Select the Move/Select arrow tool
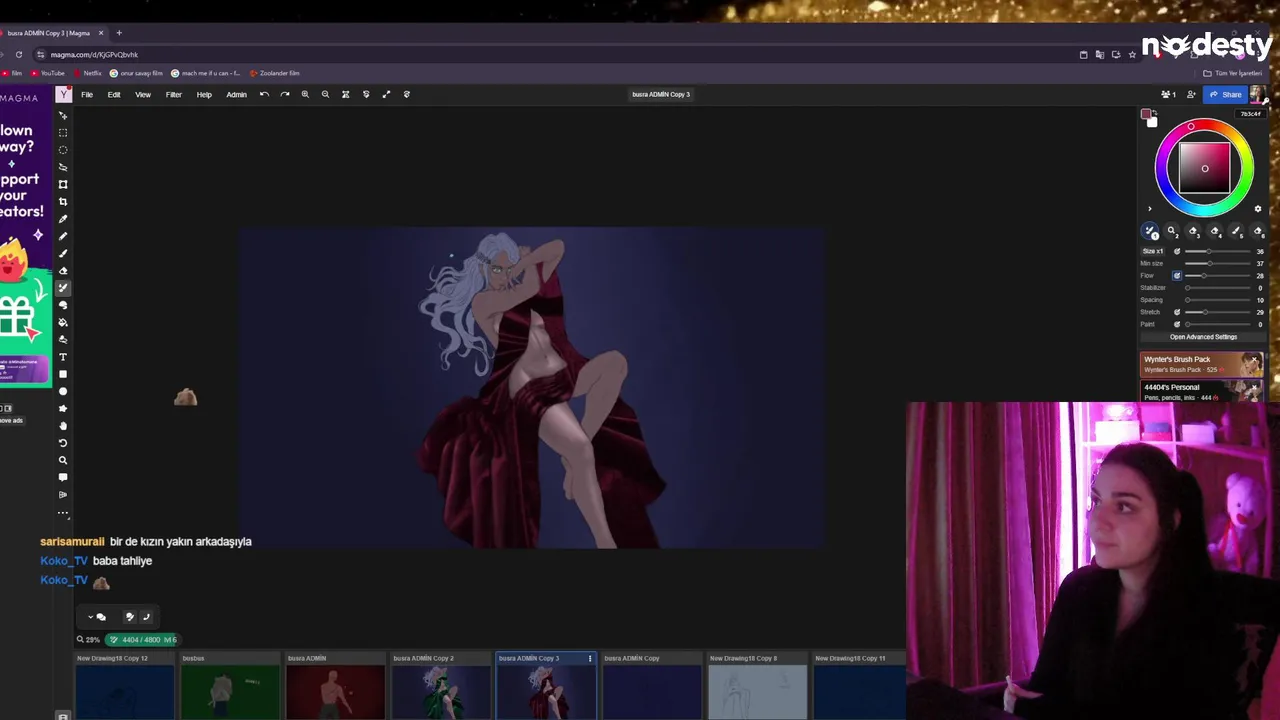This screenshot has height=720, width=1280. coord(63,115)
